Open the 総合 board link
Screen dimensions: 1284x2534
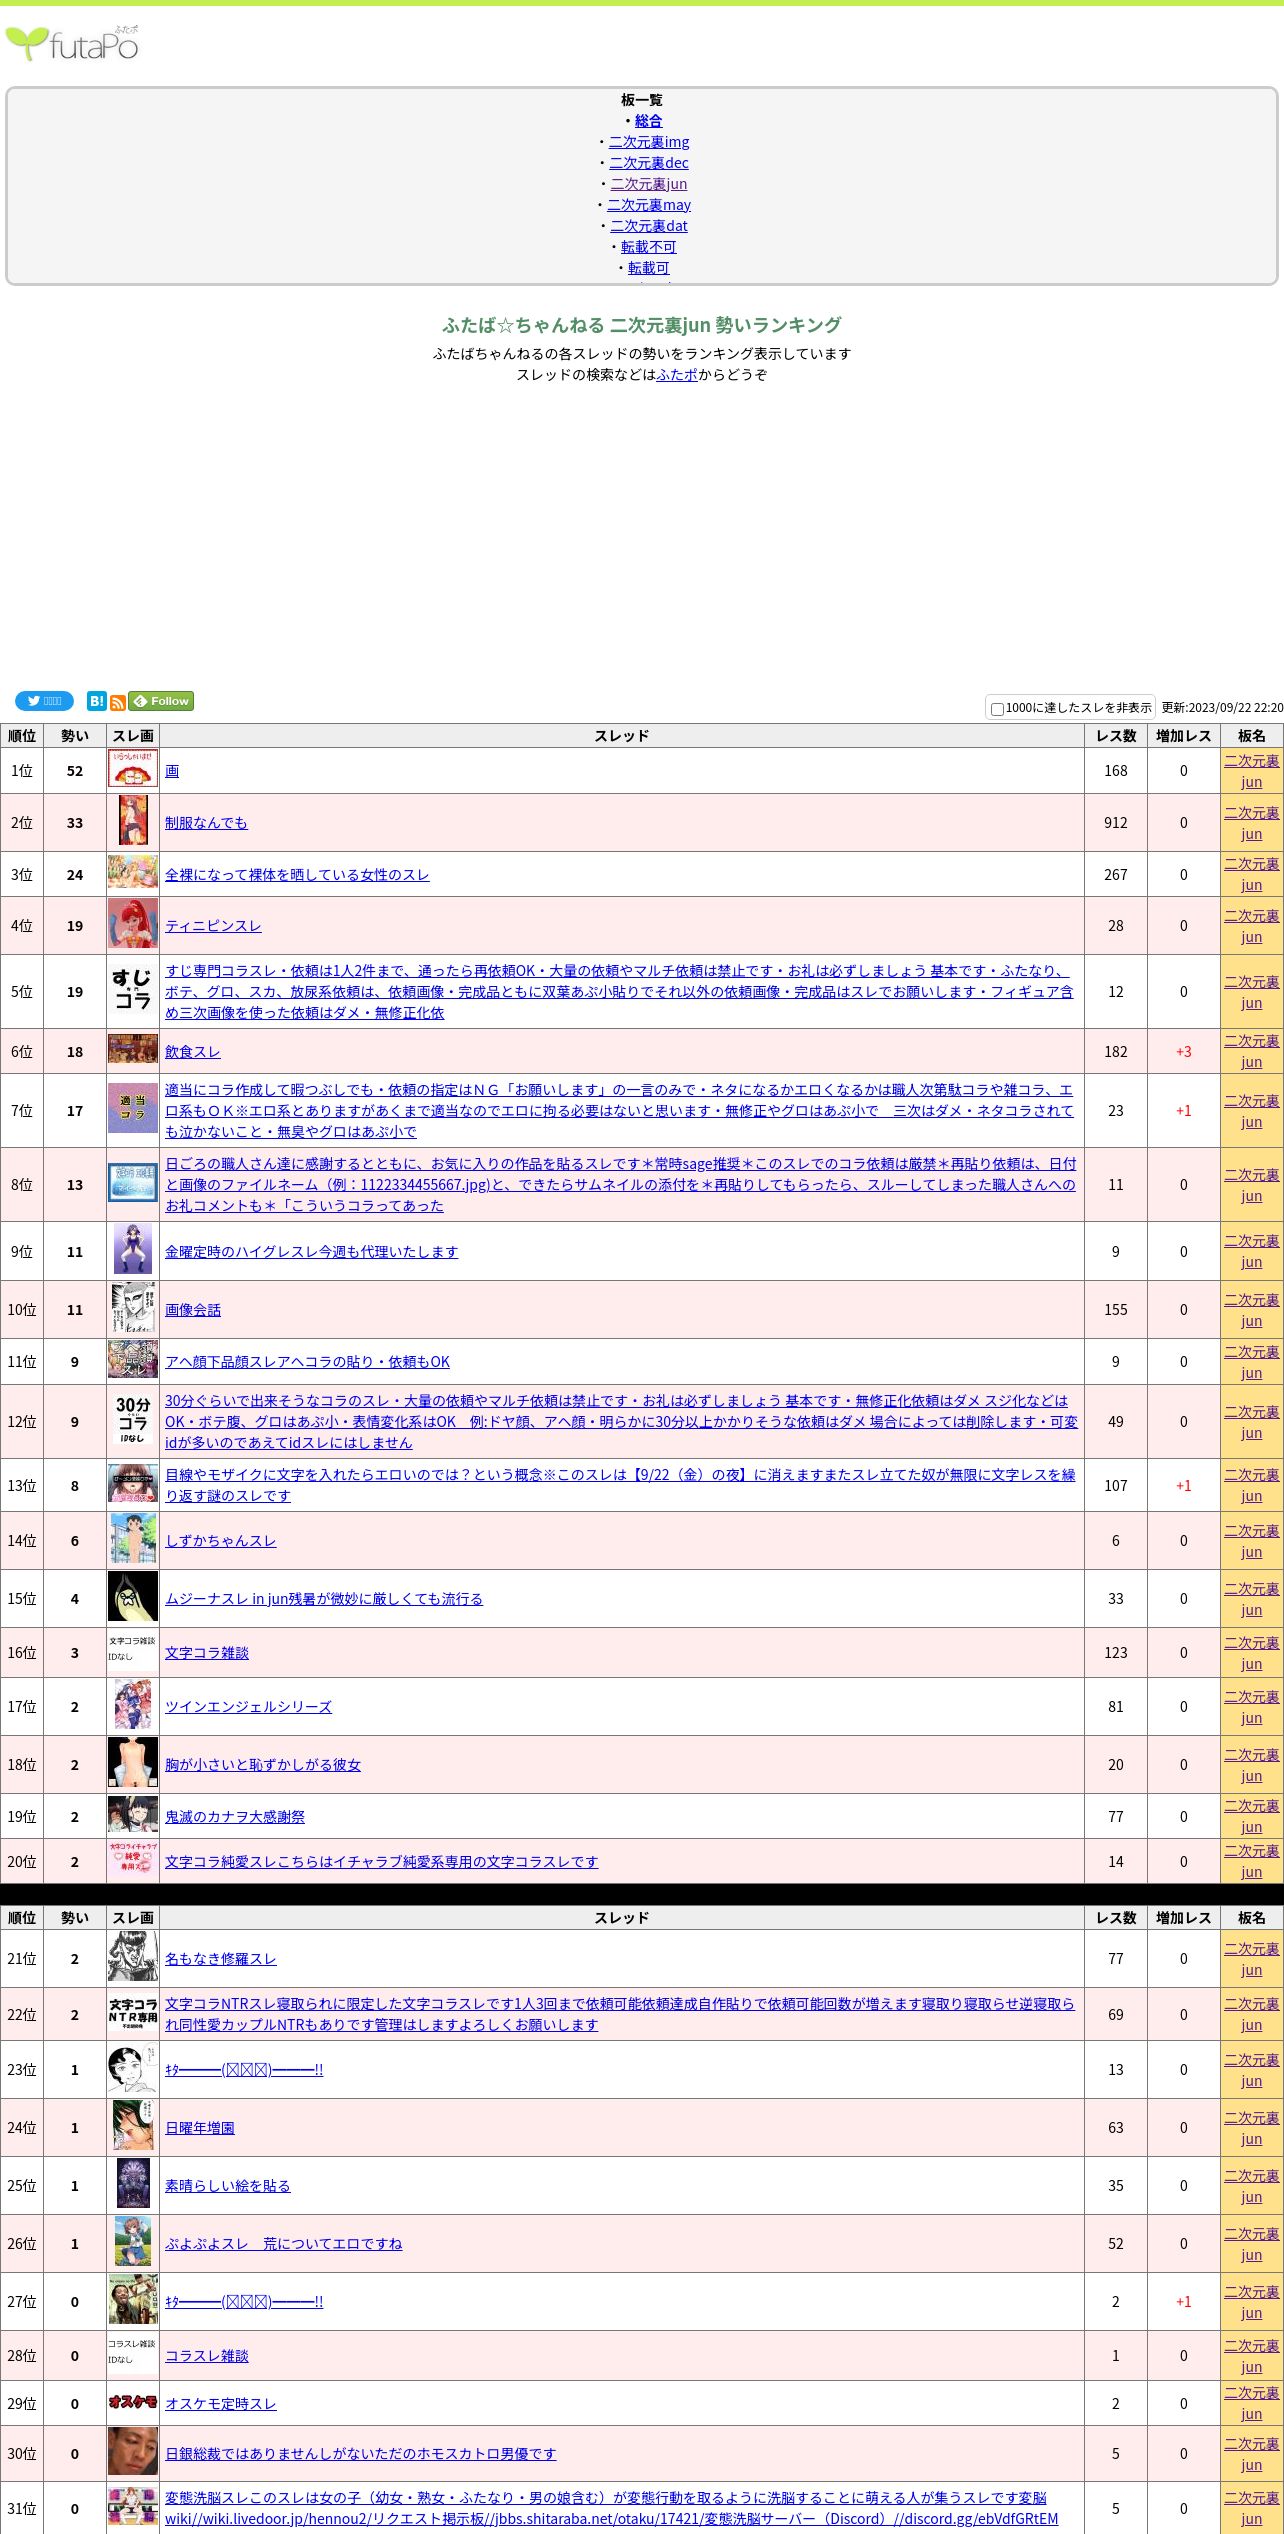pos(648,121)
